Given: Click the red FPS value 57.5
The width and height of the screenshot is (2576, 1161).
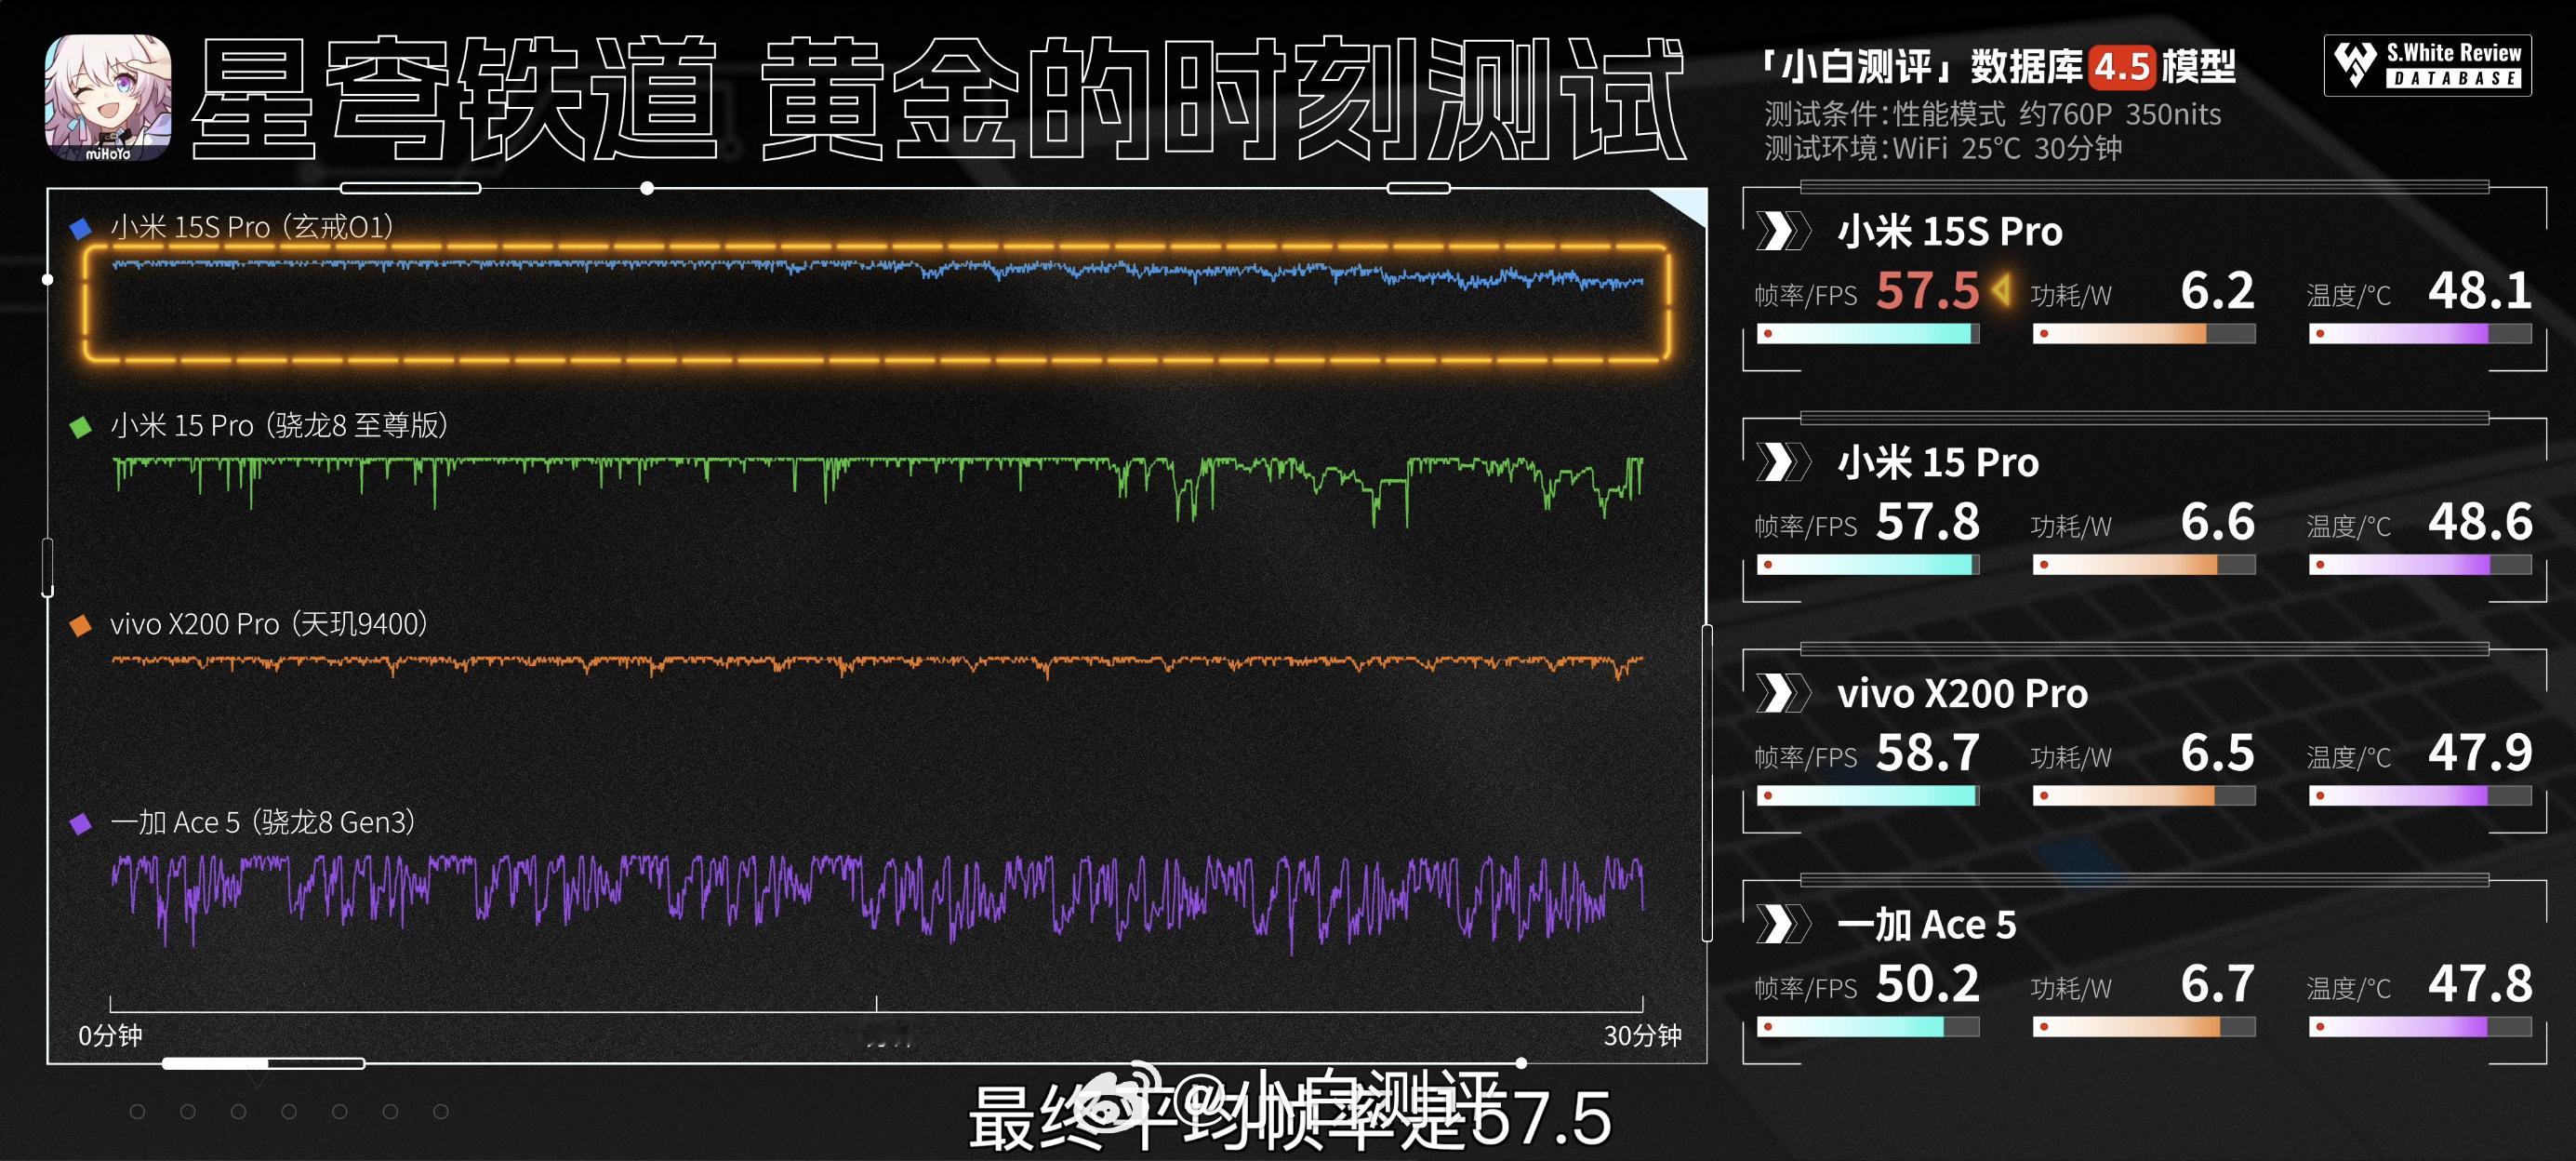Looking at the screenshot, I should pyautogui.click(x=1927, y=291).
